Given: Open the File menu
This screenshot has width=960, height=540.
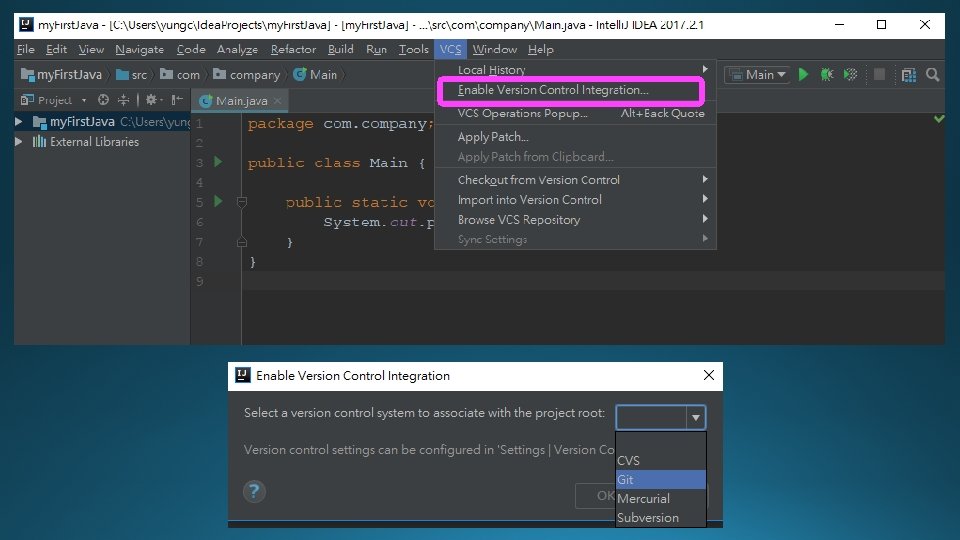Looking at the screenshot, I should point(26,49).
